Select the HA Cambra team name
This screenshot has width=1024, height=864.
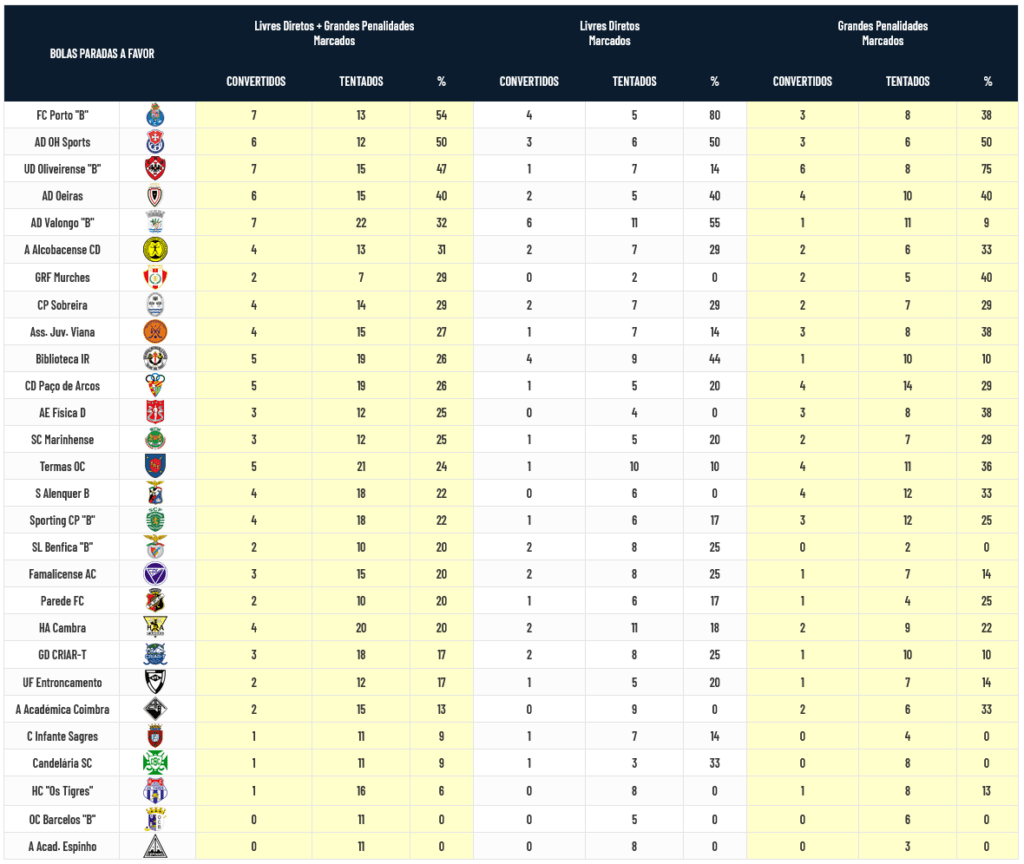tap(62, 628)
